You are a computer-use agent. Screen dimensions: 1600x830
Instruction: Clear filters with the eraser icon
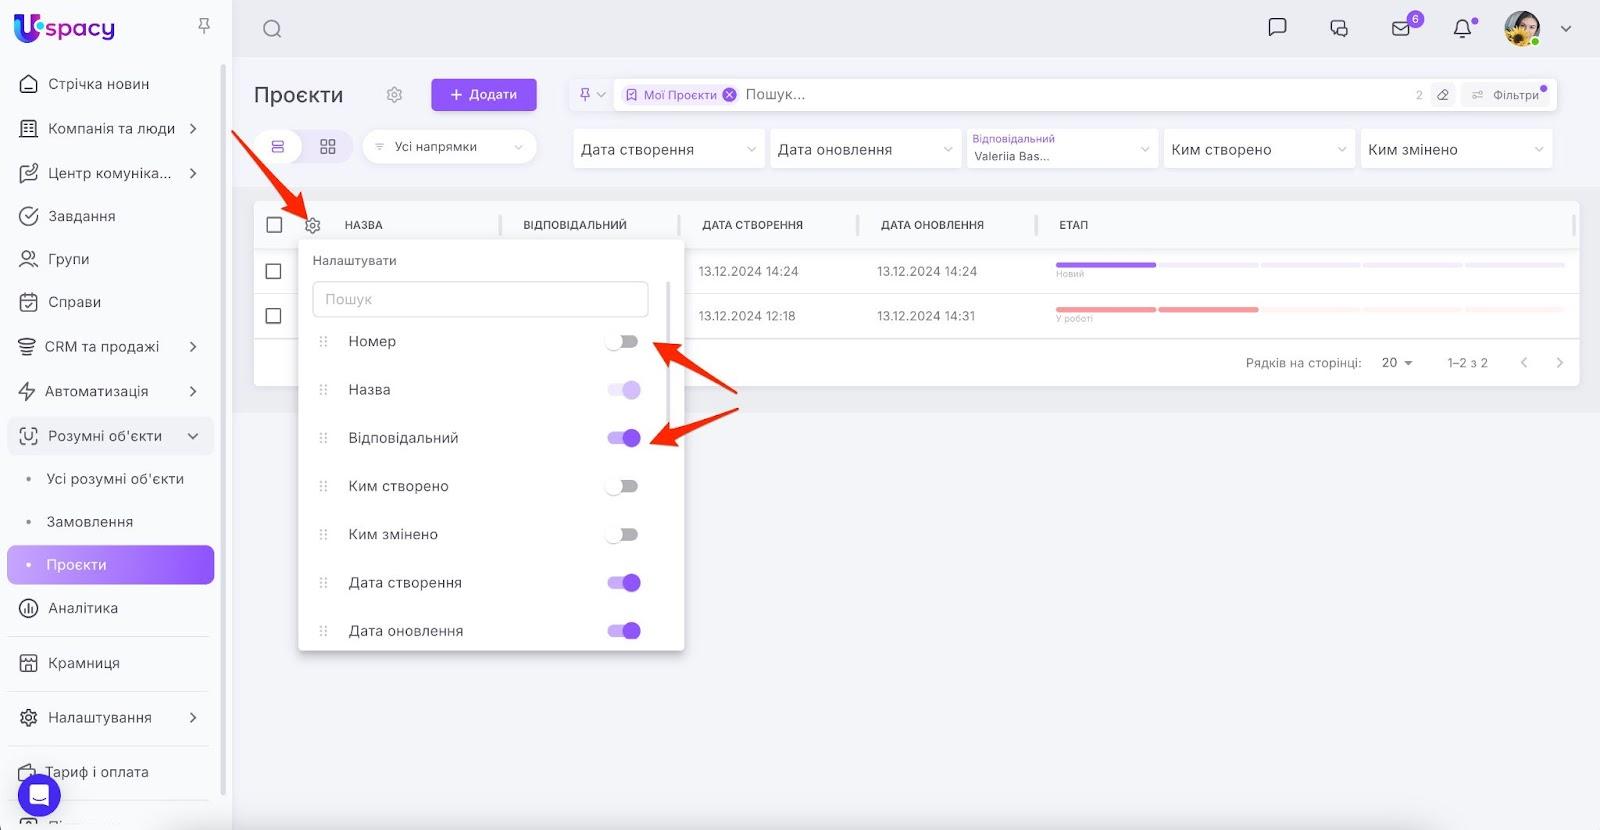(1442, 95)
